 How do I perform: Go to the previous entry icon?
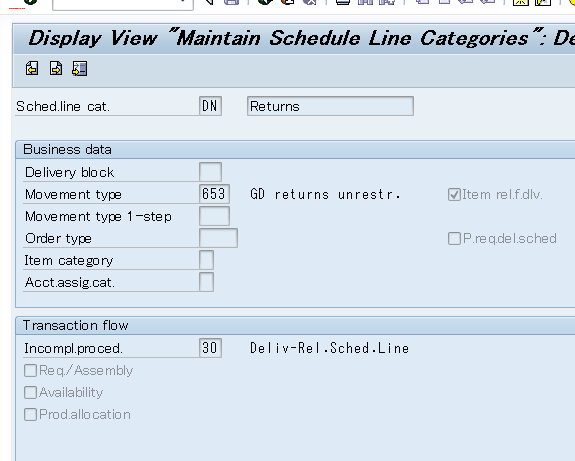pyautogui.click(x=32, y=69)
